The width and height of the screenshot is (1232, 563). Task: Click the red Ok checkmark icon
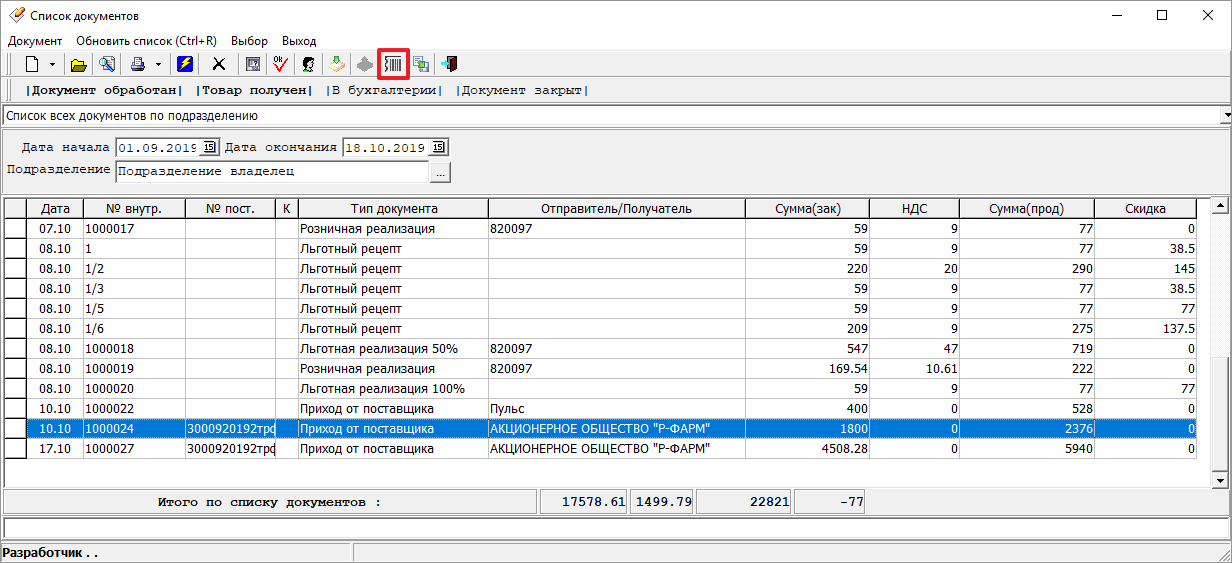point(281,64)
